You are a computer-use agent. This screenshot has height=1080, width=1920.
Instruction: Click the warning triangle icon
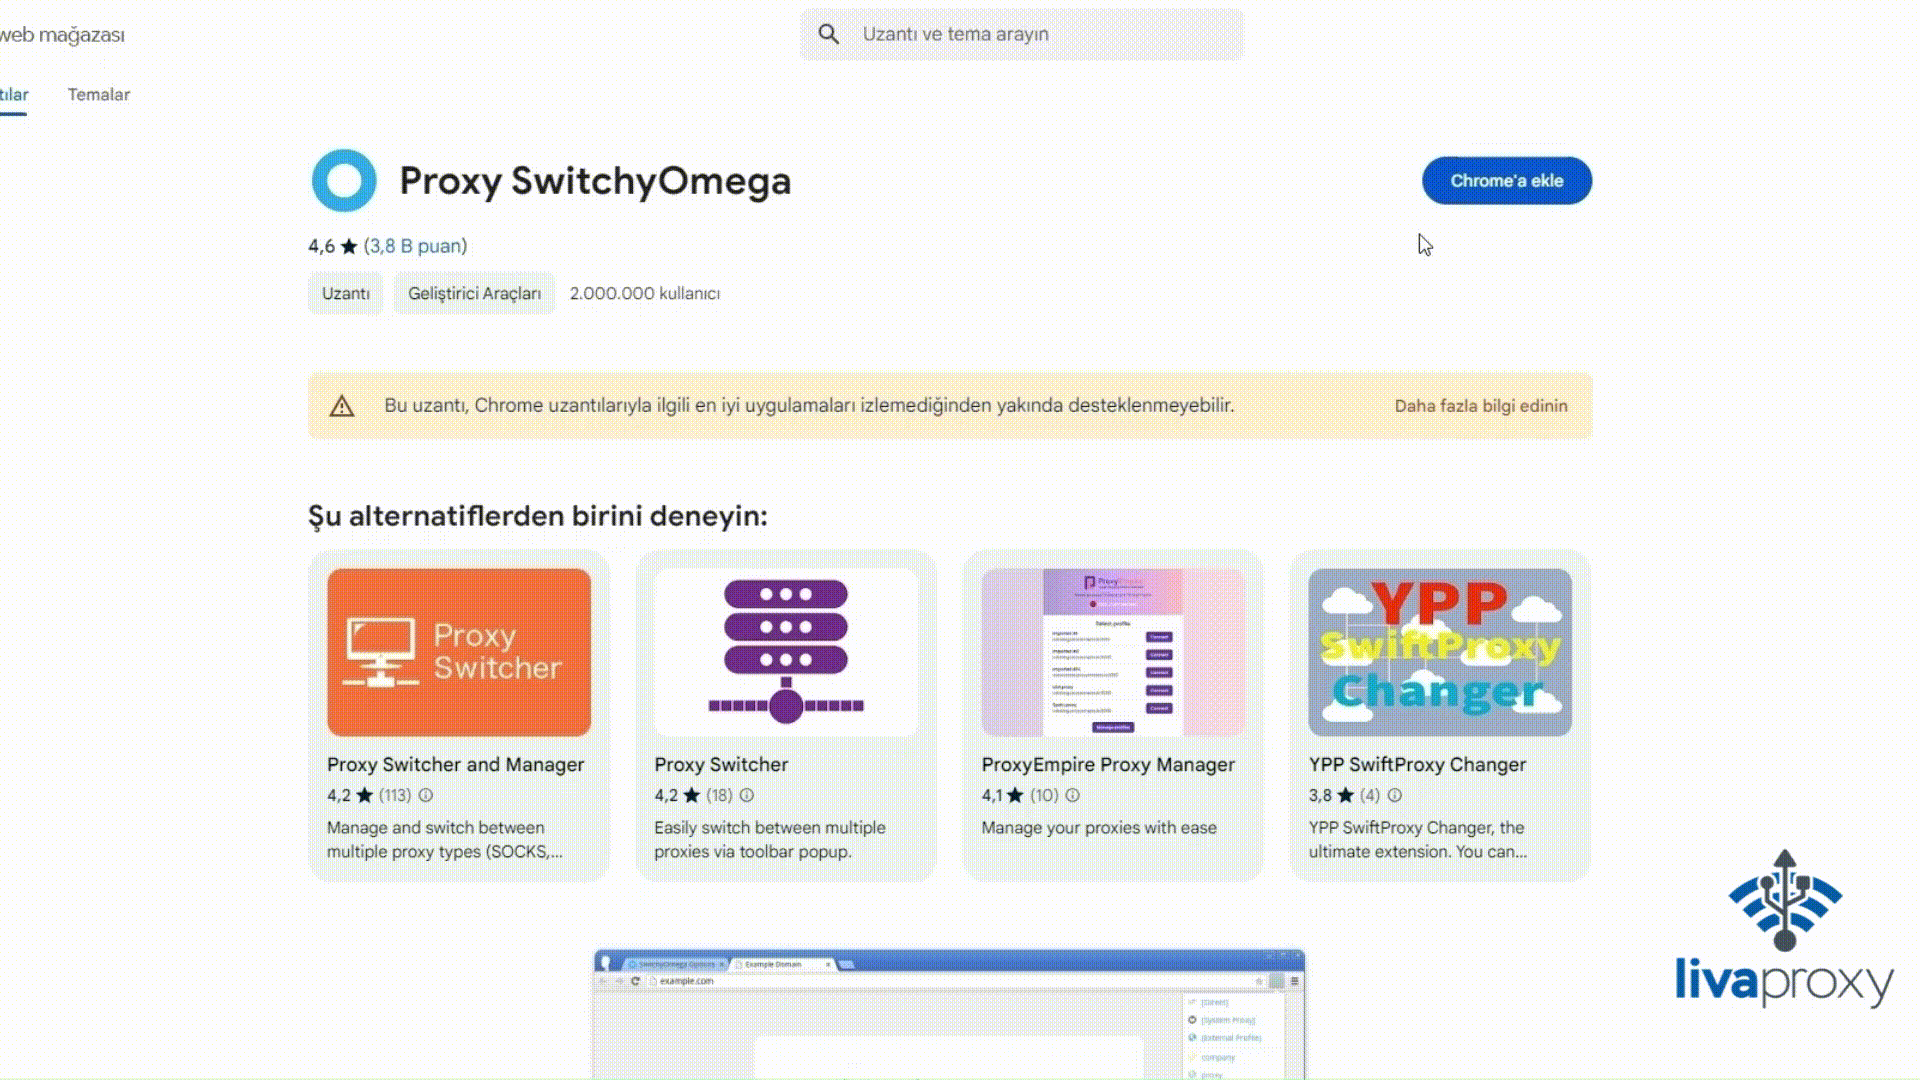pyautogui.click(x=342, y=406)
